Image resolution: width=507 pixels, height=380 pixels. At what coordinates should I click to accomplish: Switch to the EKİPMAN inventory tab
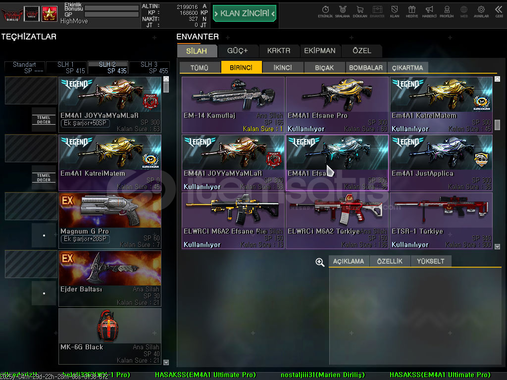pyautogui.click(x=320, y=51)
